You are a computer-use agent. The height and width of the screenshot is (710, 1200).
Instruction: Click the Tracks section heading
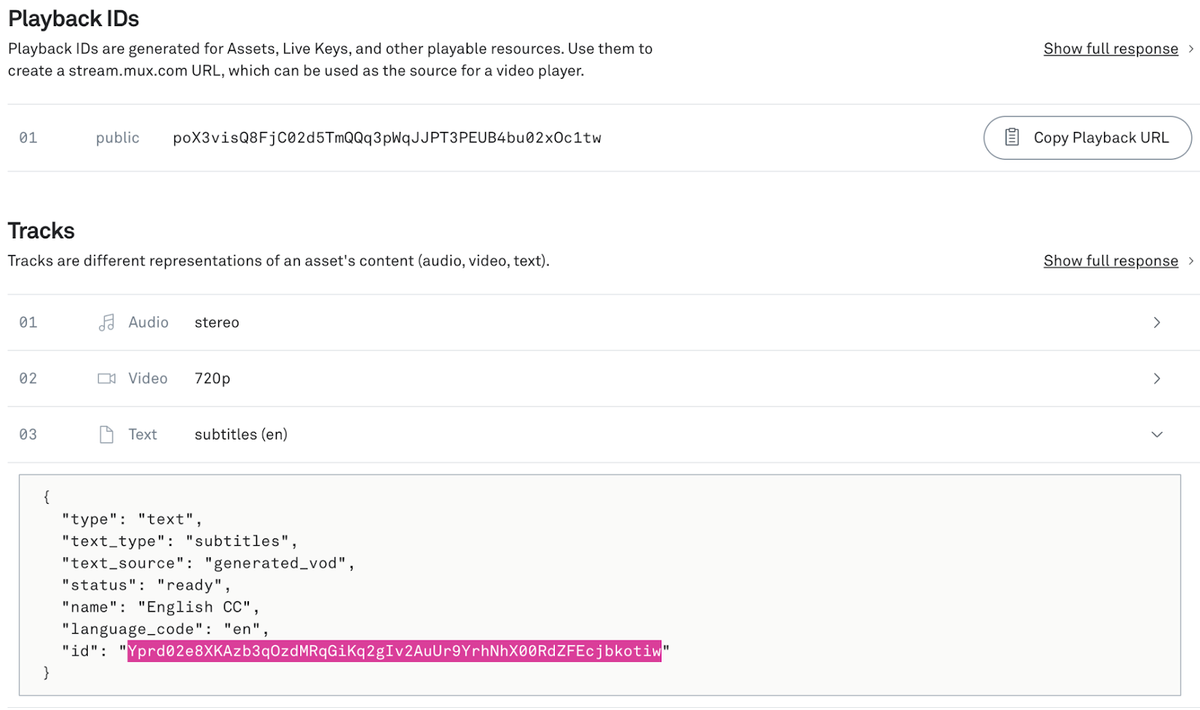[x=41, y=230]
